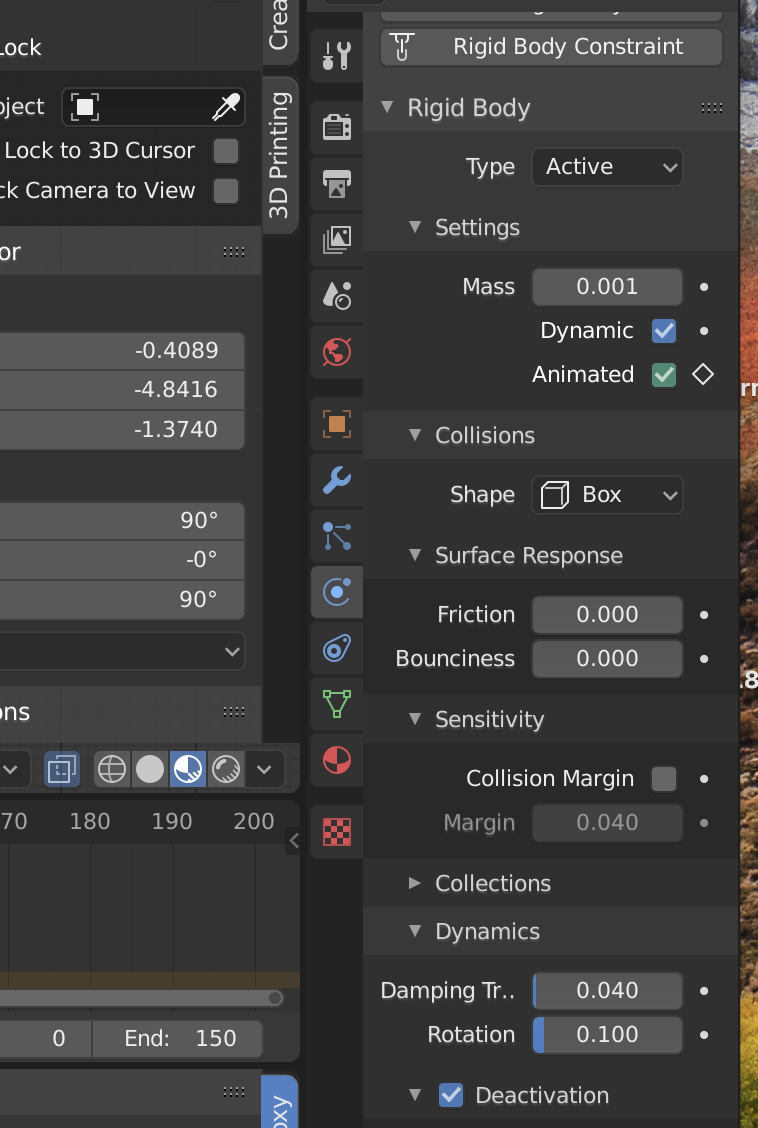Switch to the Material properties tab
The height and width of the screenshot is (1128, 758).
coord(336,760)
